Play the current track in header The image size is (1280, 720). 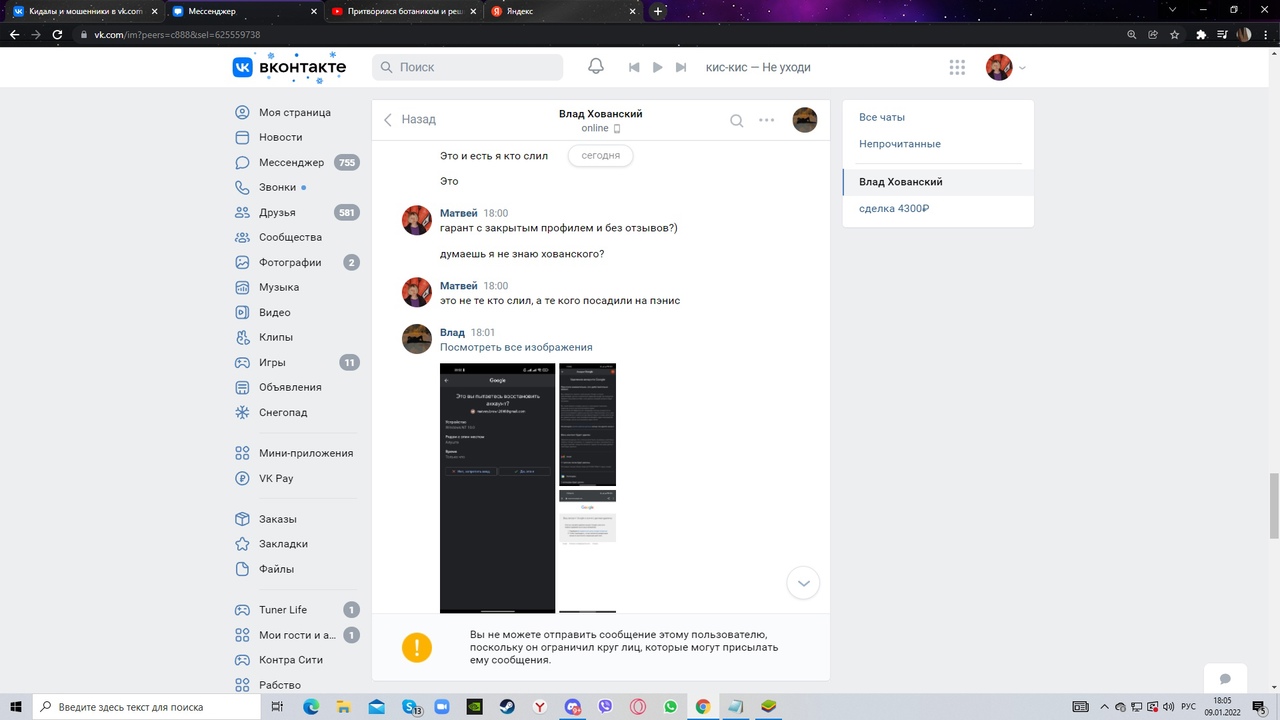point(657,67)
